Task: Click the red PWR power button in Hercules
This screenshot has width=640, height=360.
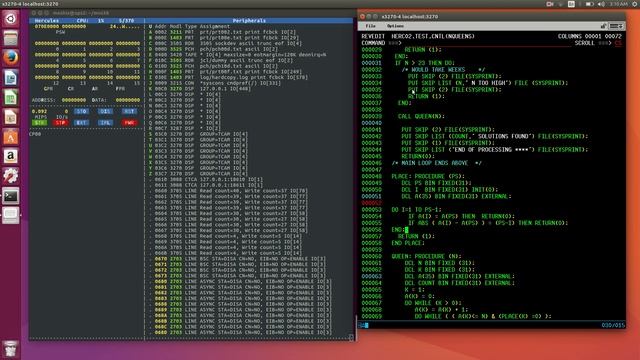Action: (129, 123)
